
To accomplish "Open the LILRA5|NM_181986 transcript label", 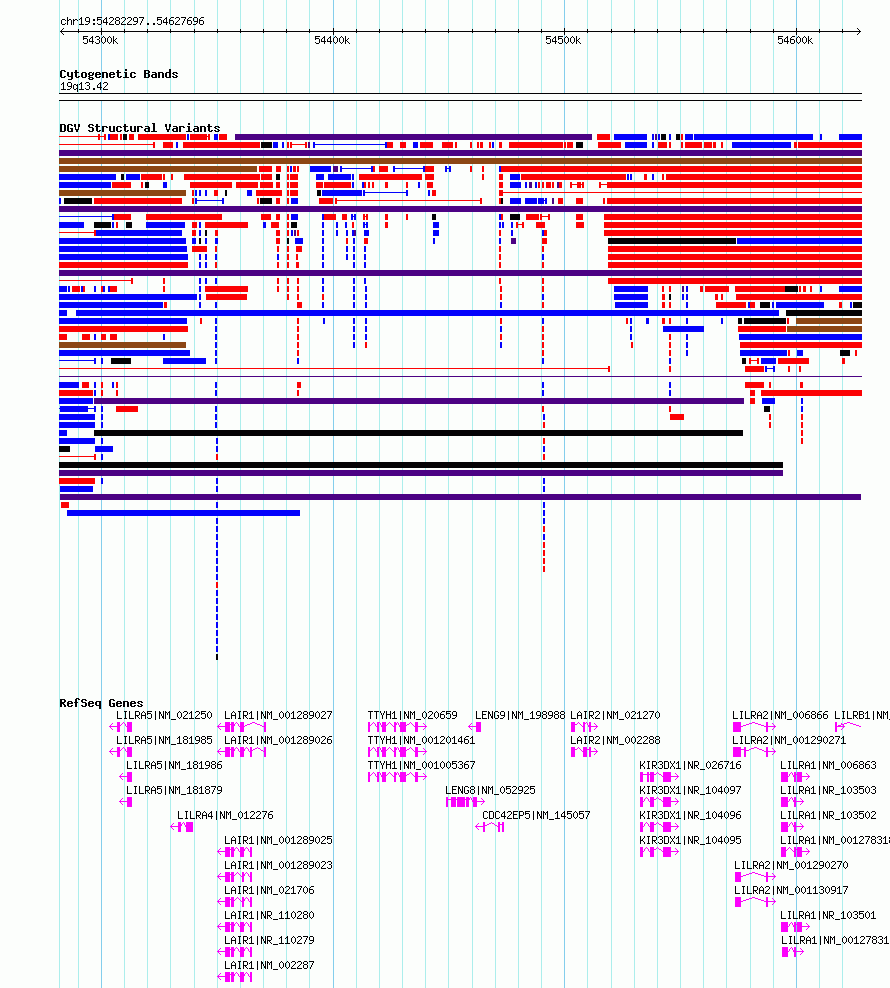I will point(174,766).
